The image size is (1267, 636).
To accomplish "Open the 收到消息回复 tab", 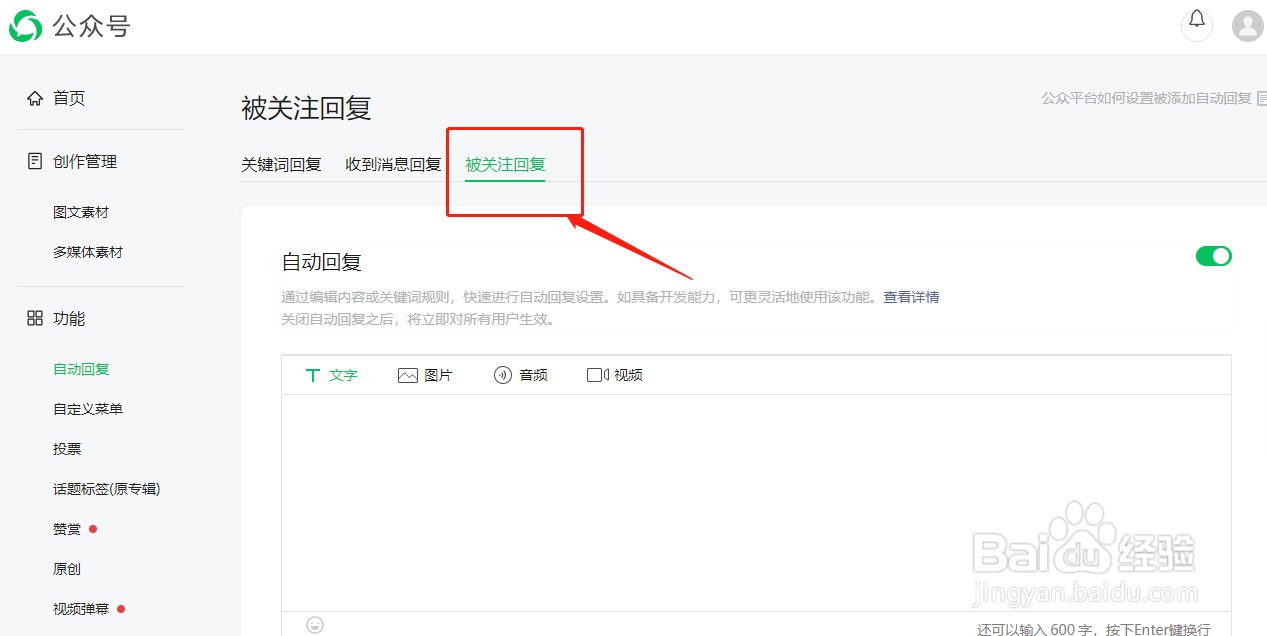I will pyautogui.click(x=392, y=164).
